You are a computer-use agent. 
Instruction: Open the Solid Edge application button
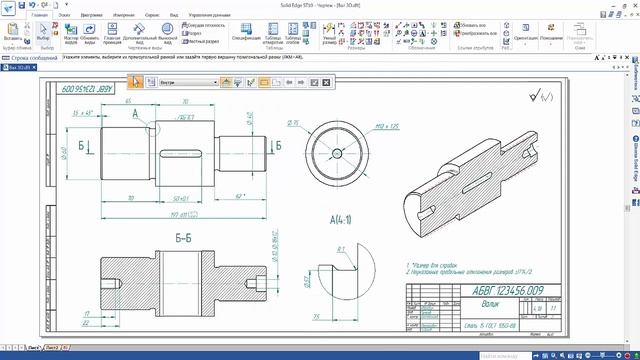[x=8, y=8]
